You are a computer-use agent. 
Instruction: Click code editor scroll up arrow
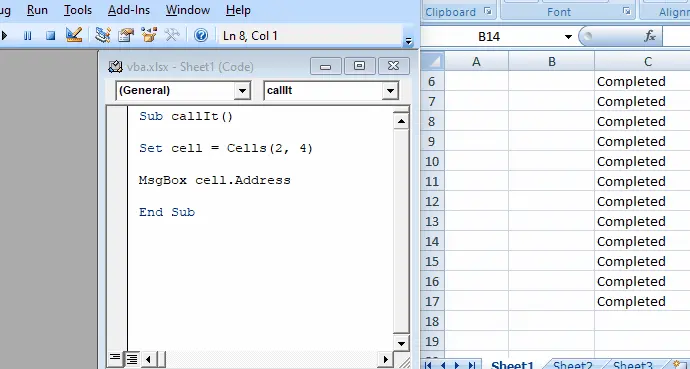(x=401, y=121)
